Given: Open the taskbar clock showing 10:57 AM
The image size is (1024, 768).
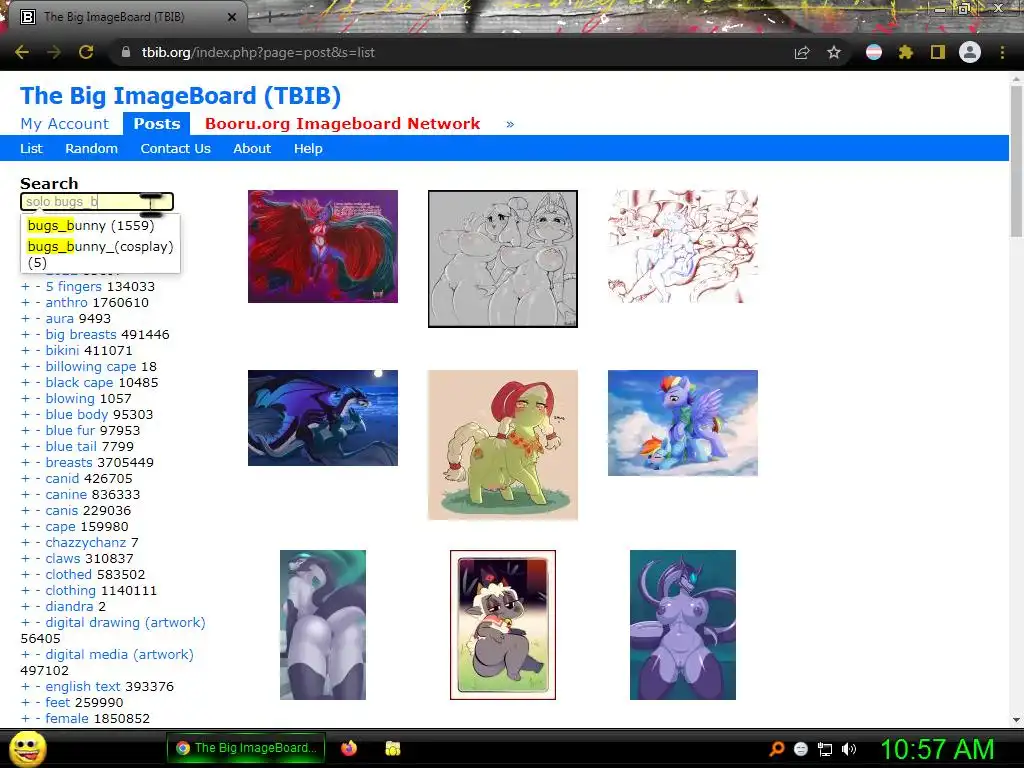Looking at the screenshot, I should [x=938, y=748].
